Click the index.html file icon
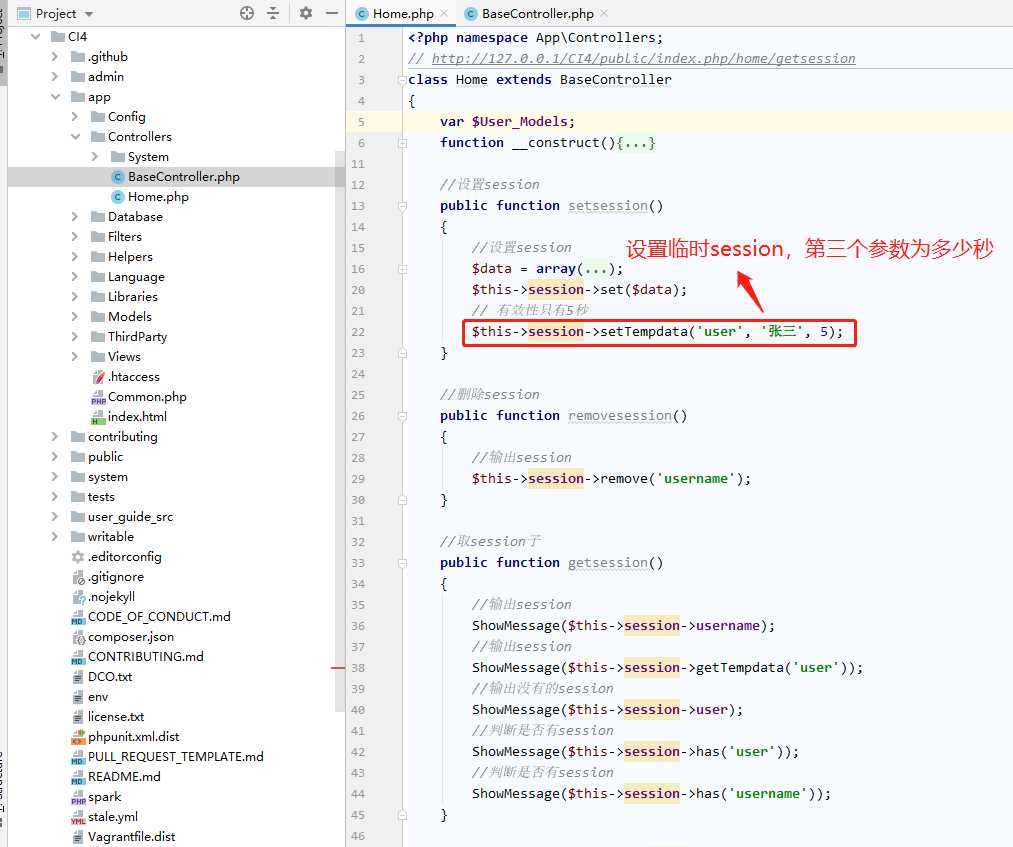Image resolution: width=1013 pixels, height=847 pixels. click(x=98, y=417)
